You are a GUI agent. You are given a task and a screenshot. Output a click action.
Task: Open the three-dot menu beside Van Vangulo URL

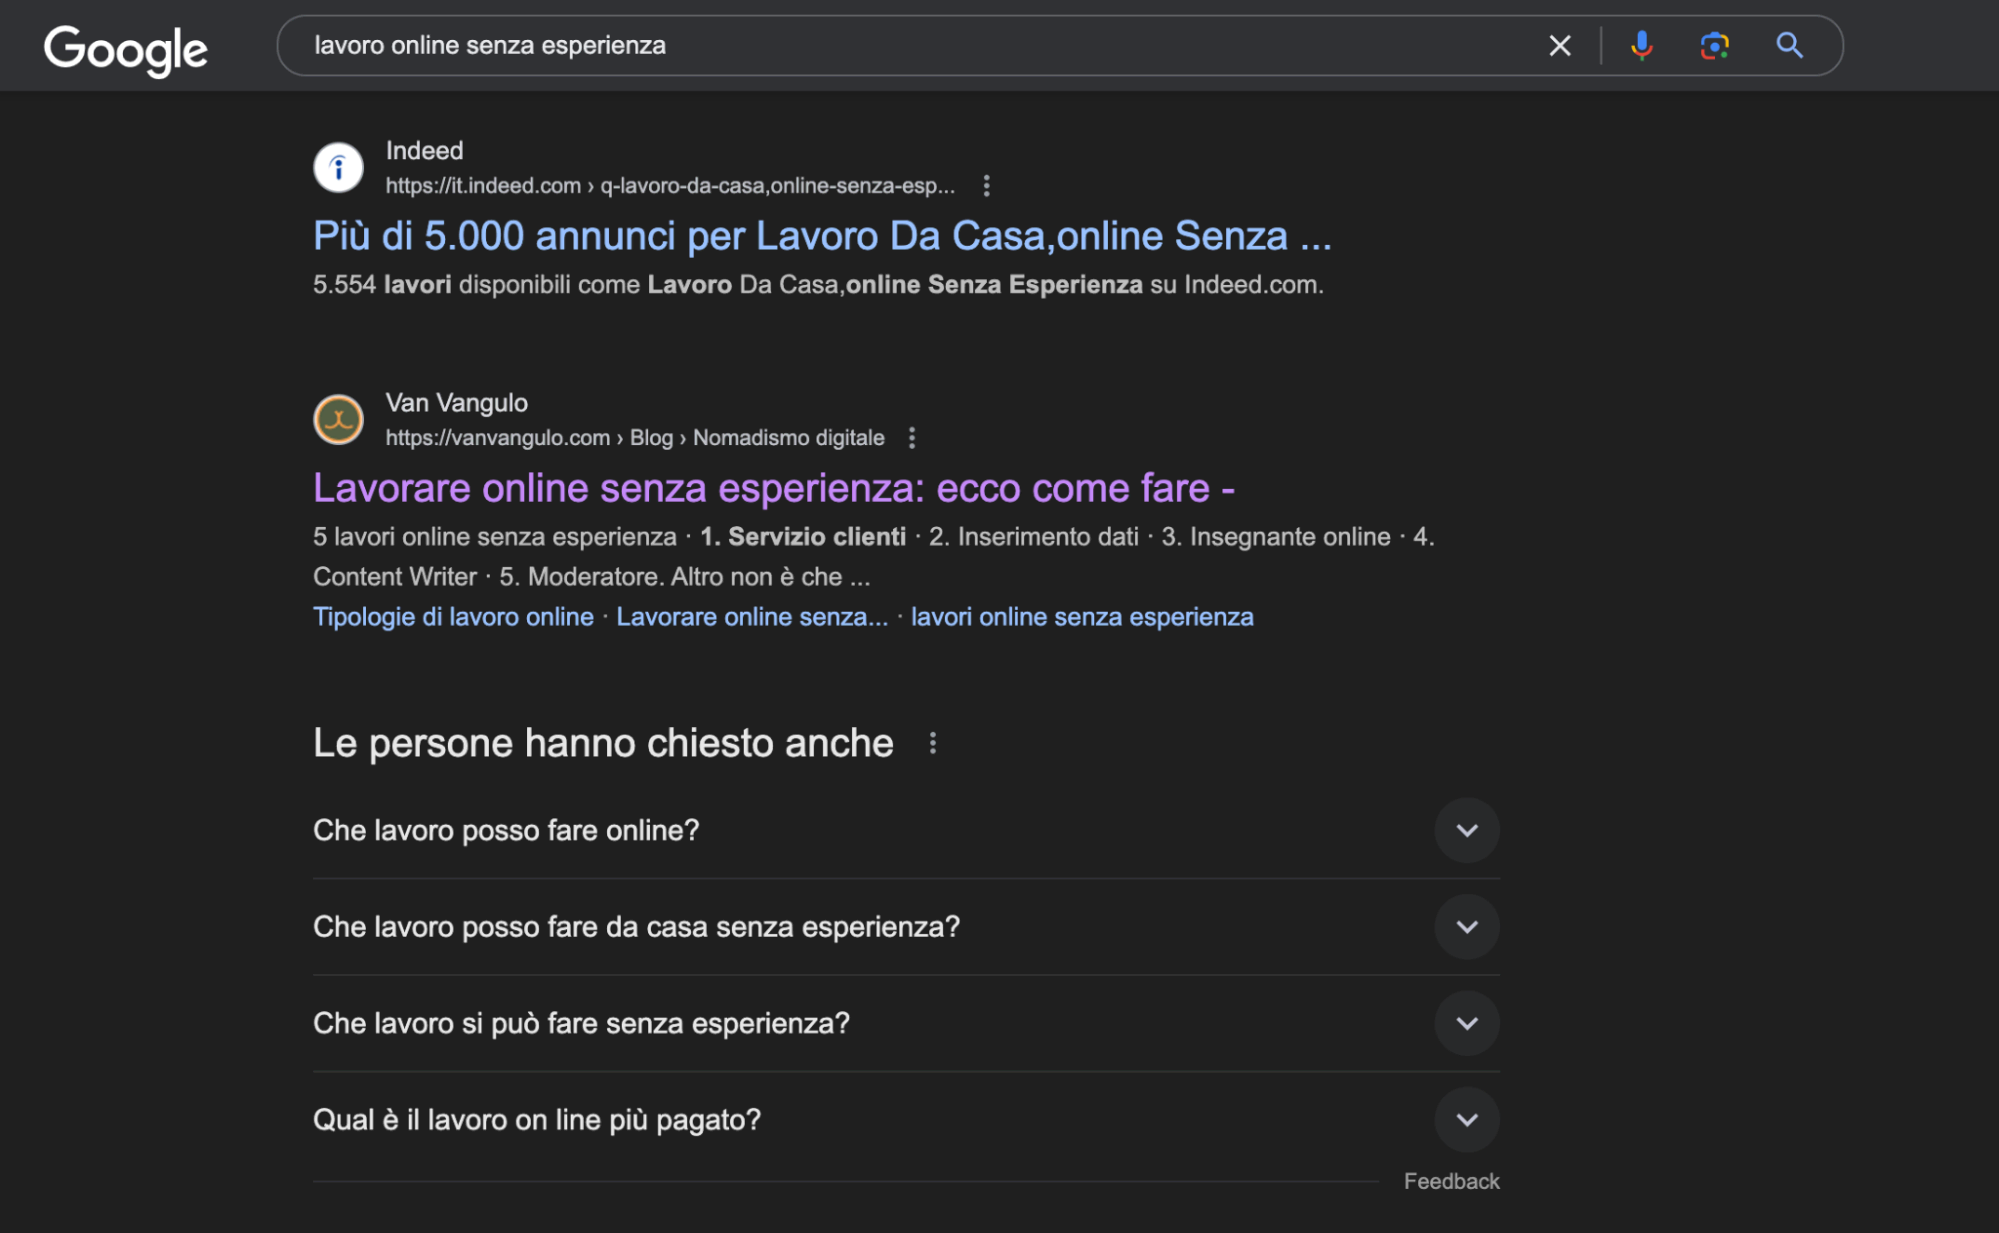(911, 438)
